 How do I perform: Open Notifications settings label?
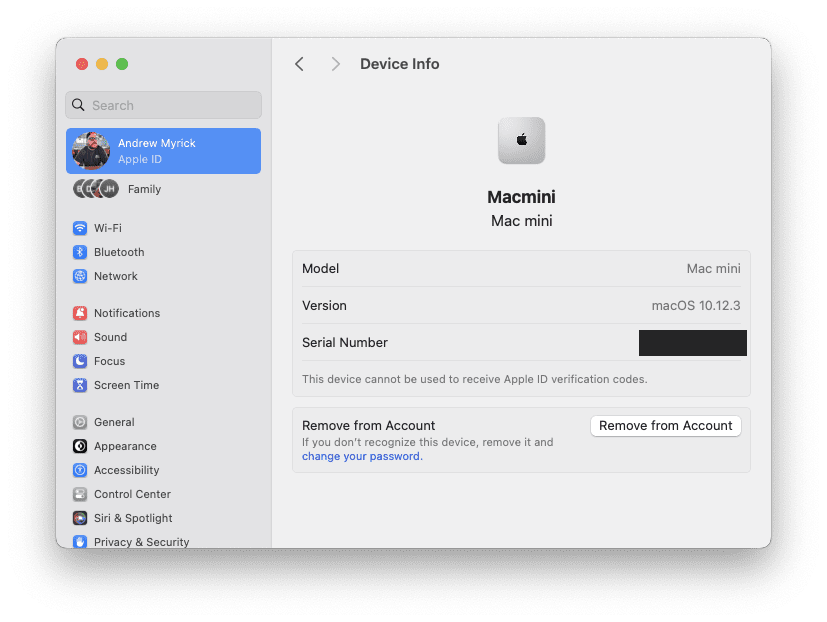127,313
